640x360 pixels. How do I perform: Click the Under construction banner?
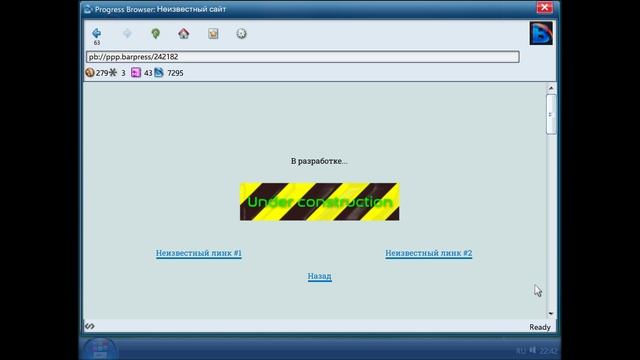[320, 202]
